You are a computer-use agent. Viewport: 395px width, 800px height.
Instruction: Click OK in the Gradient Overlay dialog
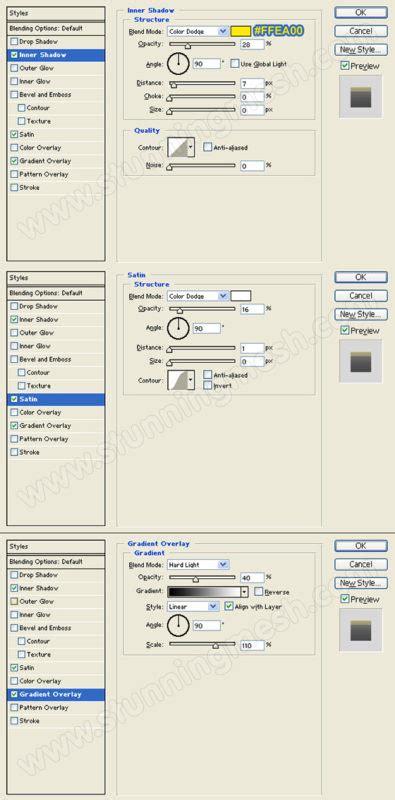point(361,545)
